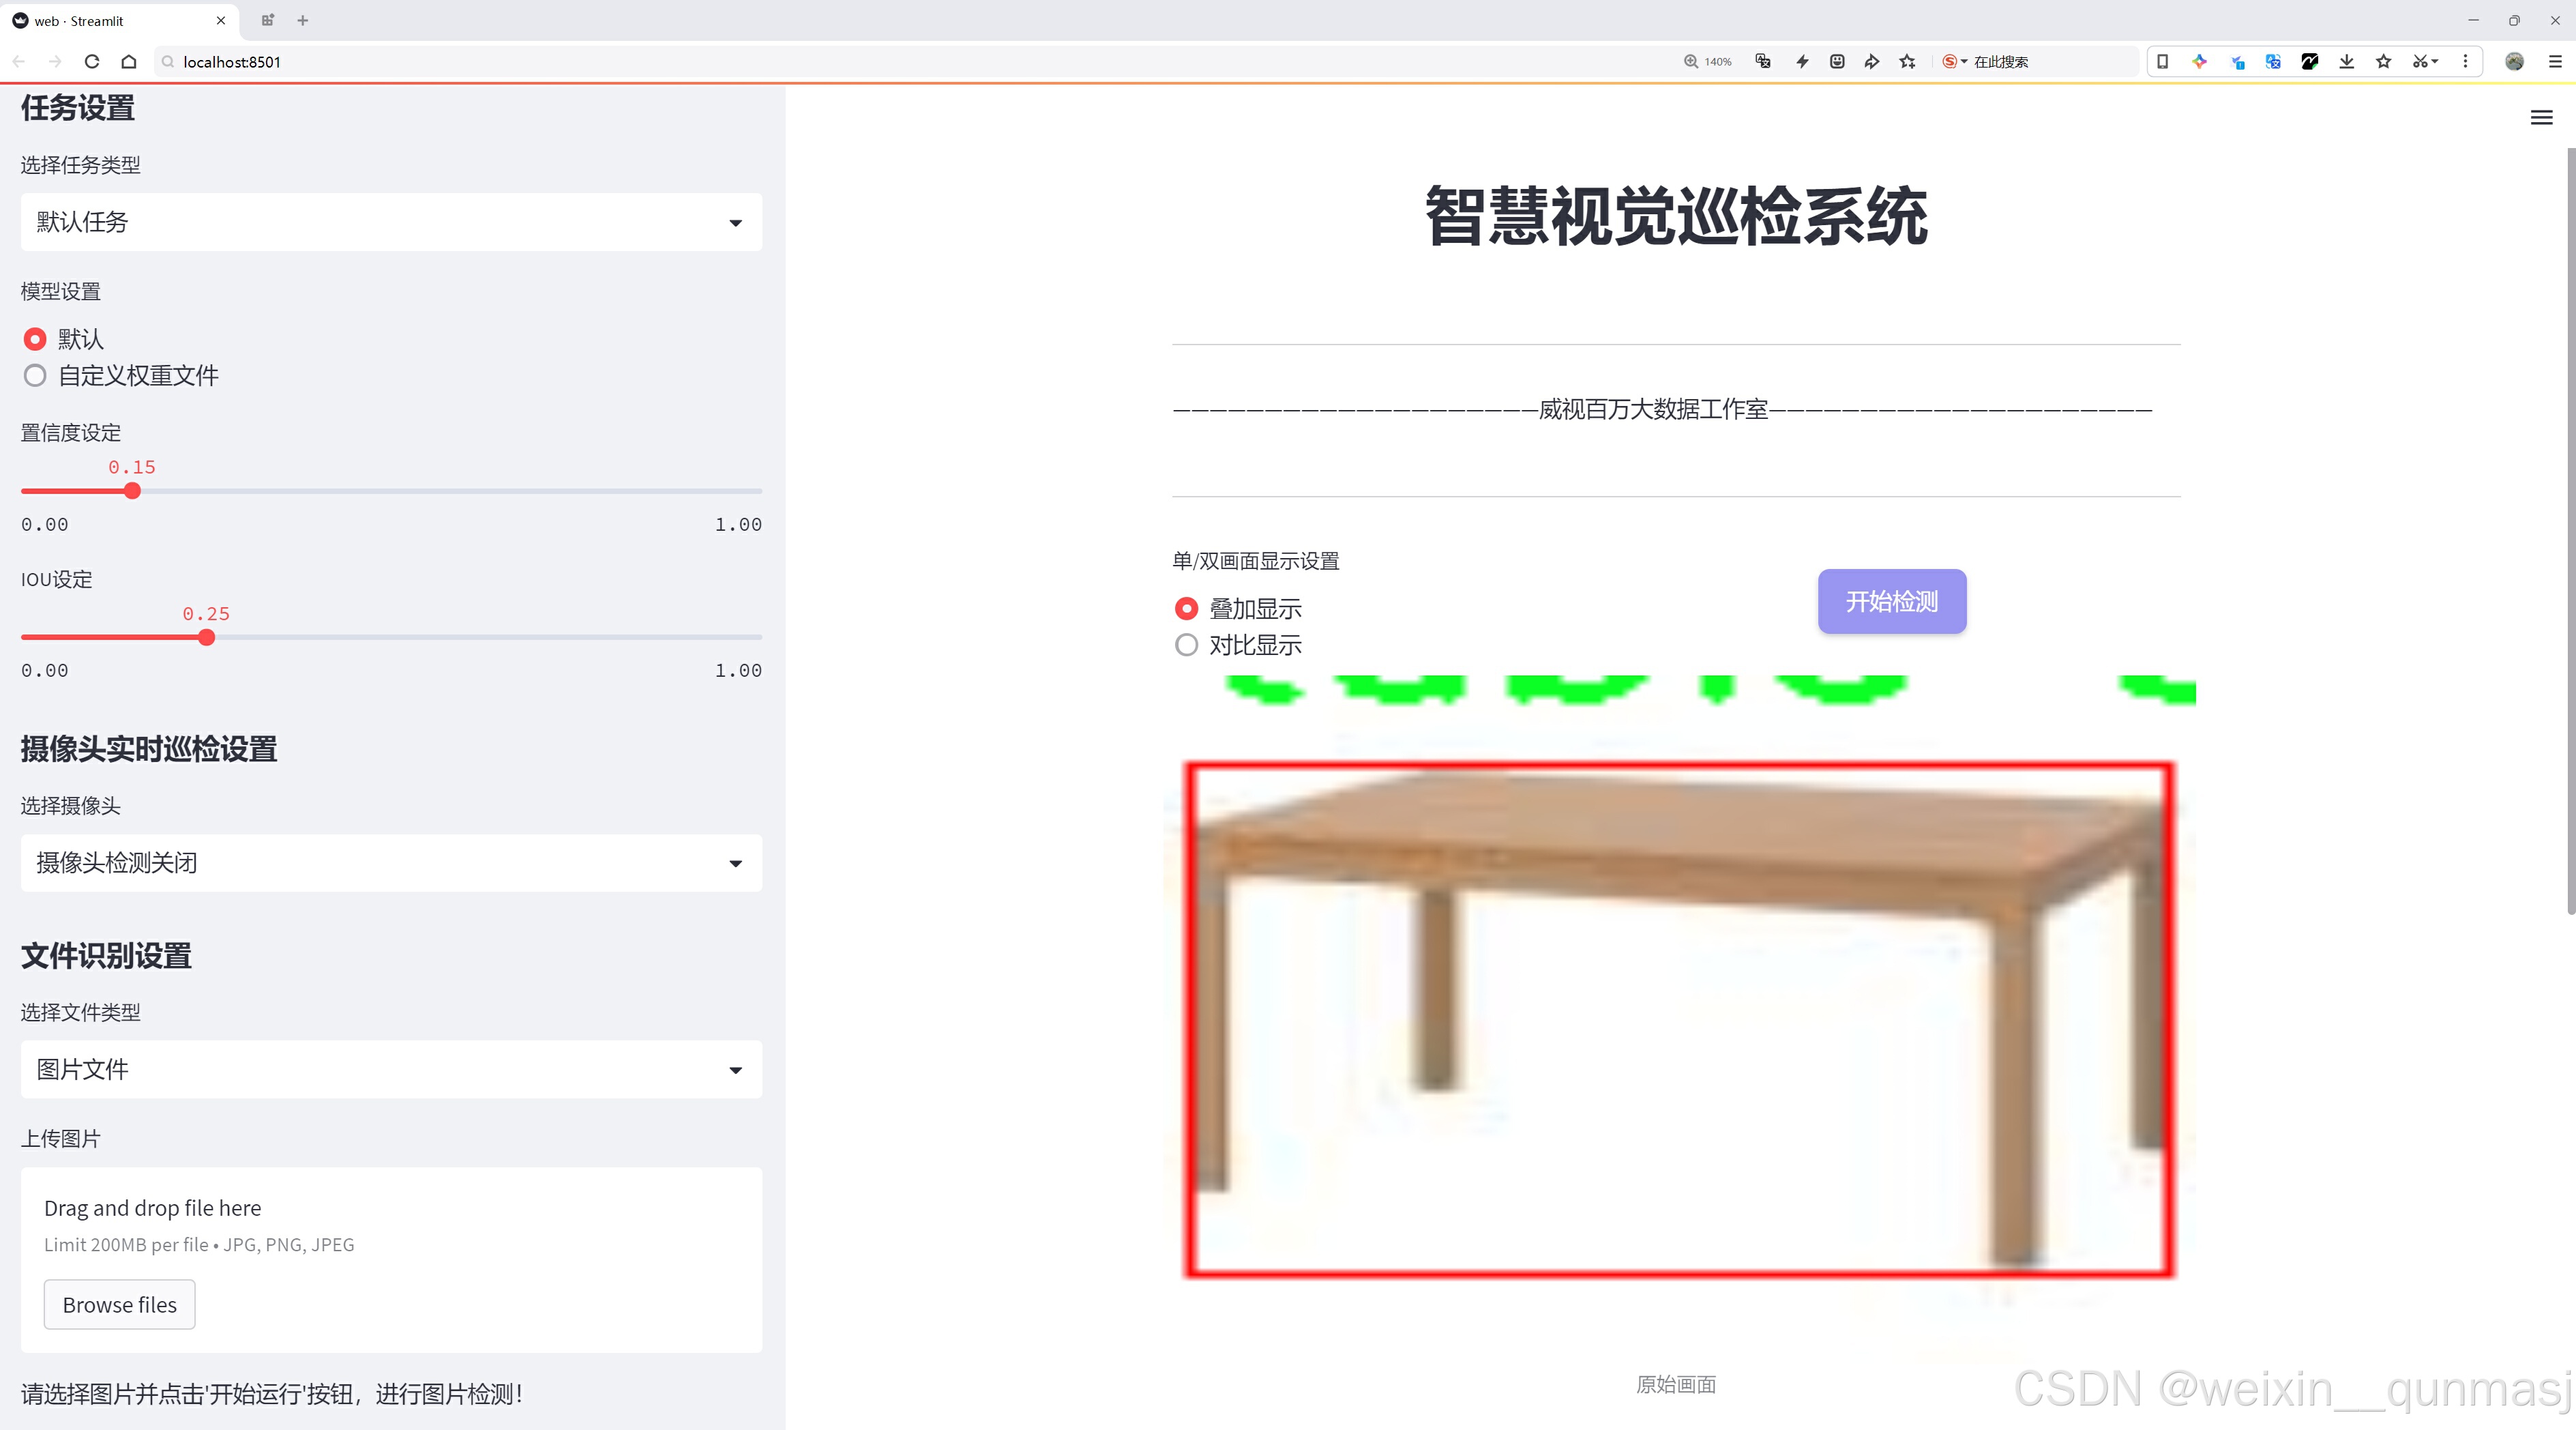Click the translate page icon in address bar
The width and height of the screenshot is (2576, 1430).
coord(1763,62)
